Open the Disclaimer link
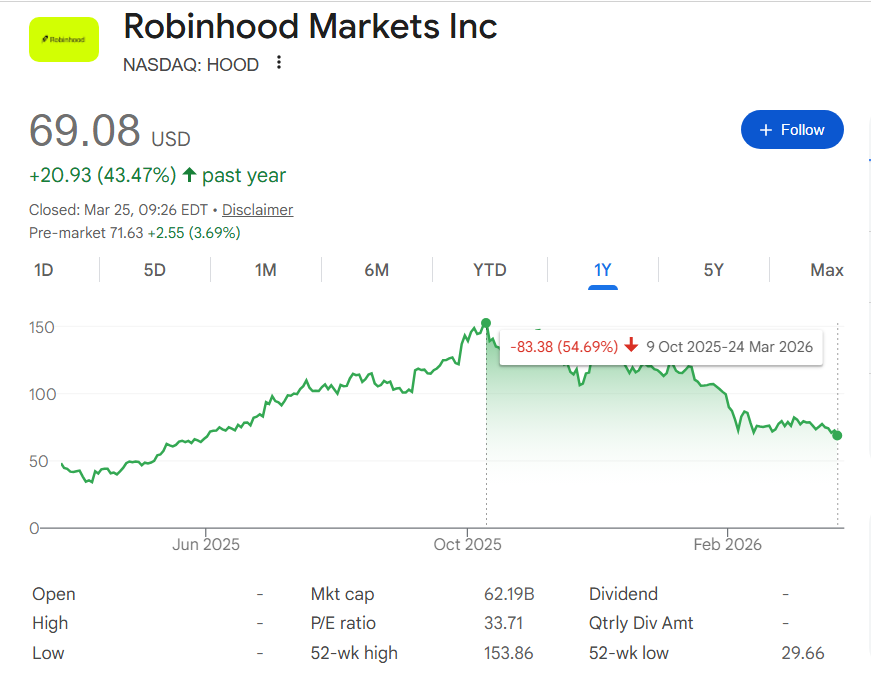Image resolution: width=871 pixels, height=678 pixels. click(257, 209)
